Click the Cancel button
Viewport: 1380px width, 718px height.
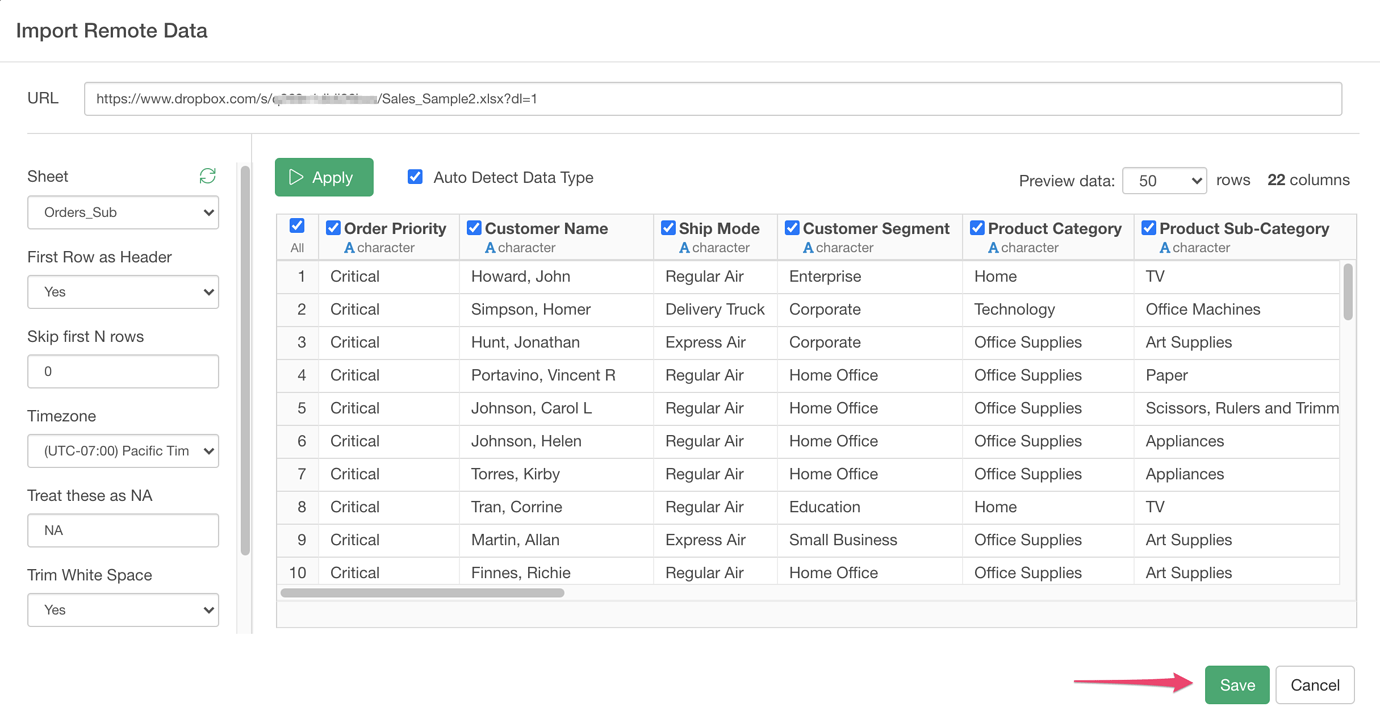(1315, 685)
